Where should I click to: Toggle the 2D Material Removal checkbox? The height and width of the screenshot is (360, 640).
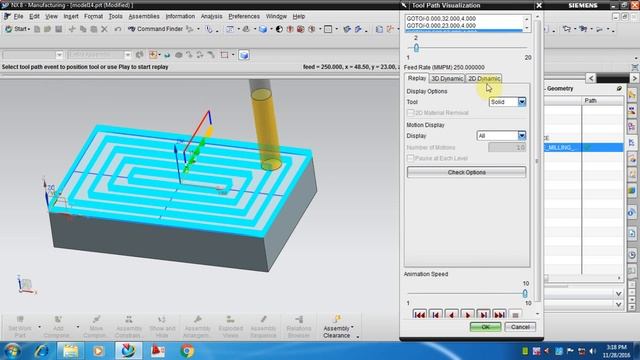411,112
